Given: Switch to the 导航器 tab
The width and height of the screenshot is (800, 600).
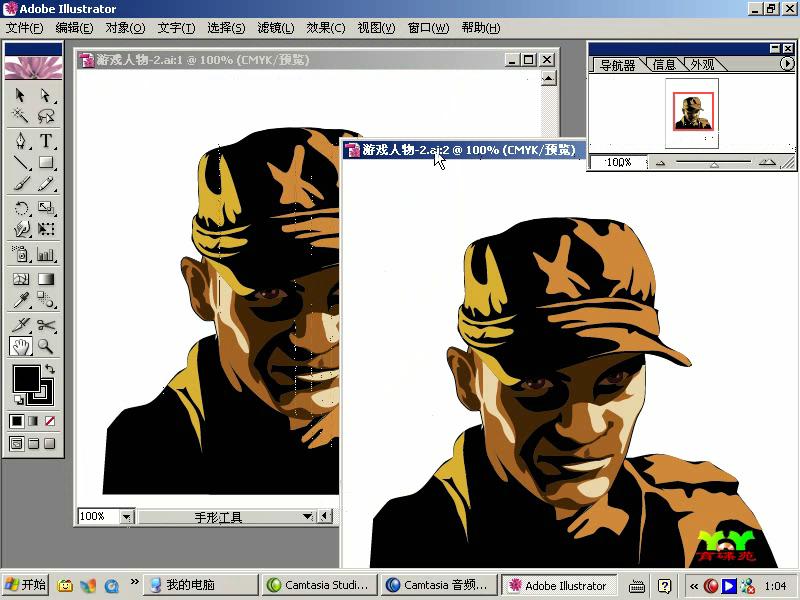Looking at the screenshot, I should [617, 65].
